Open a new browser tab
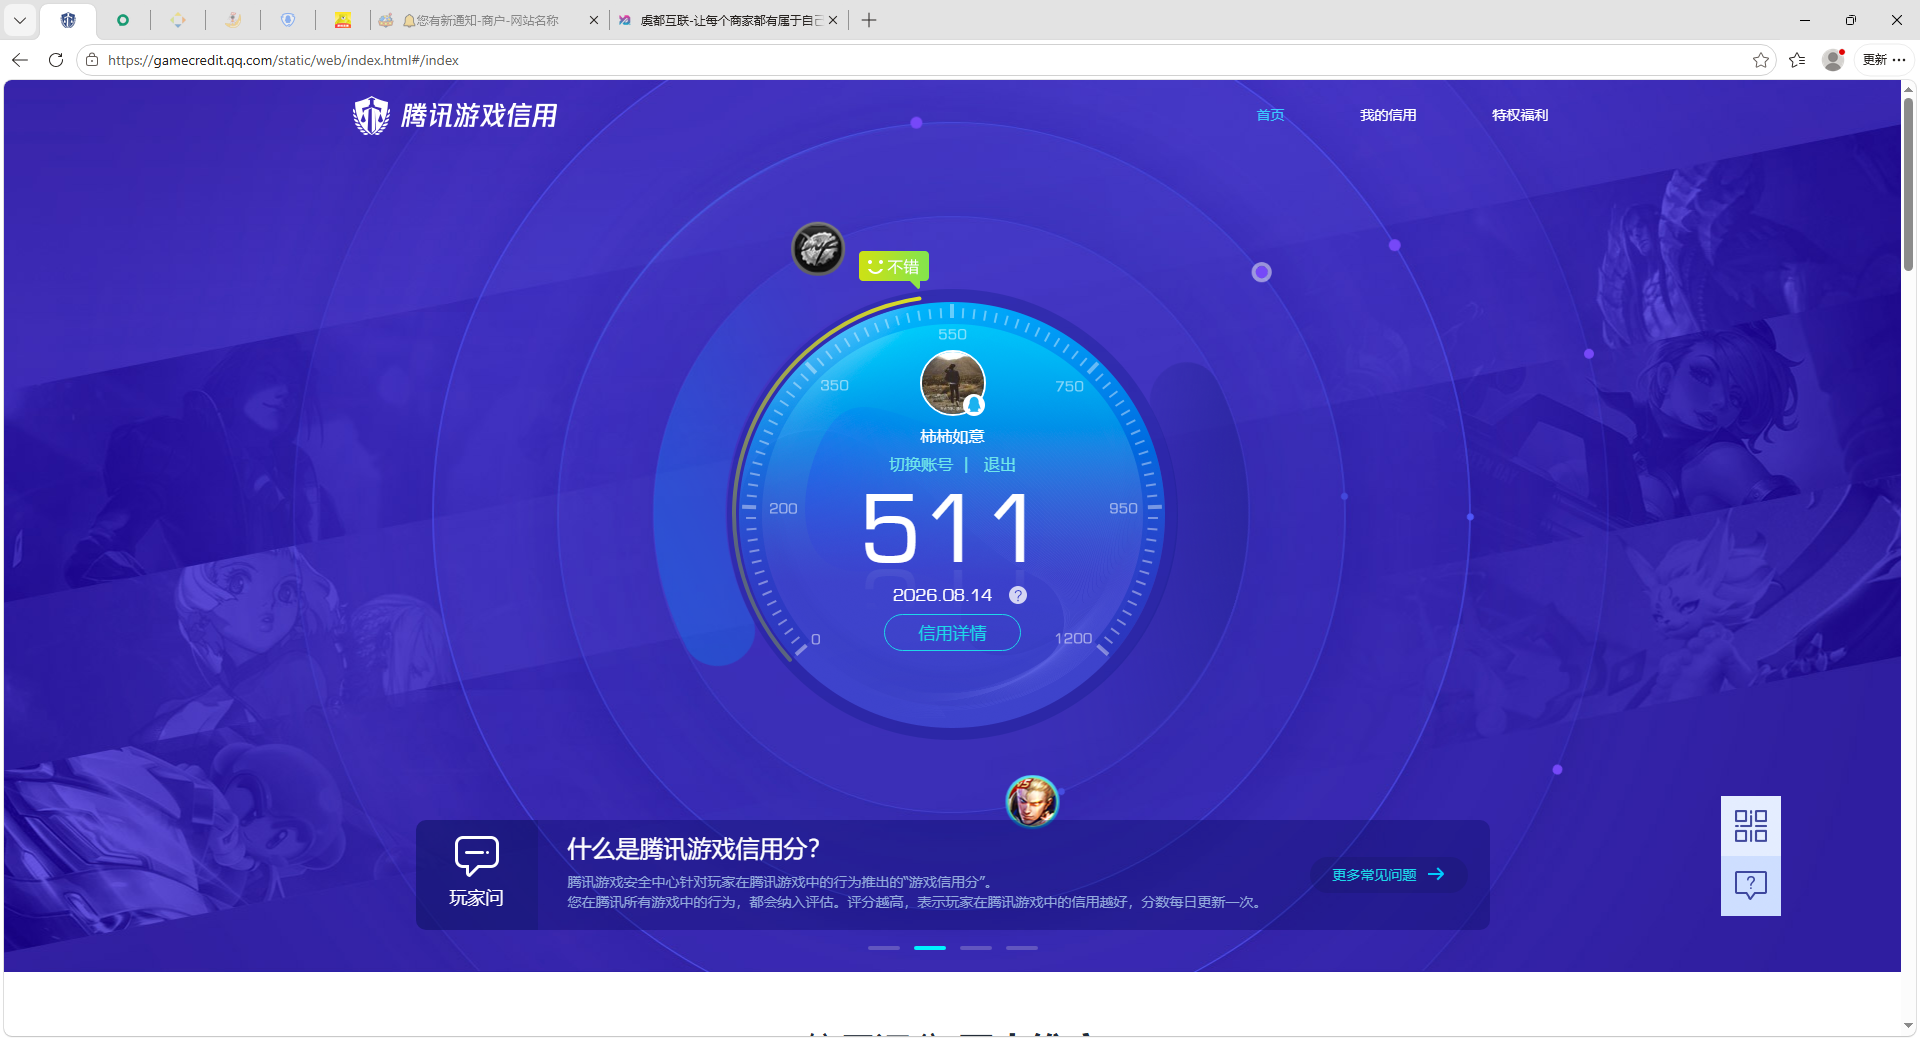 click(869, 20)
